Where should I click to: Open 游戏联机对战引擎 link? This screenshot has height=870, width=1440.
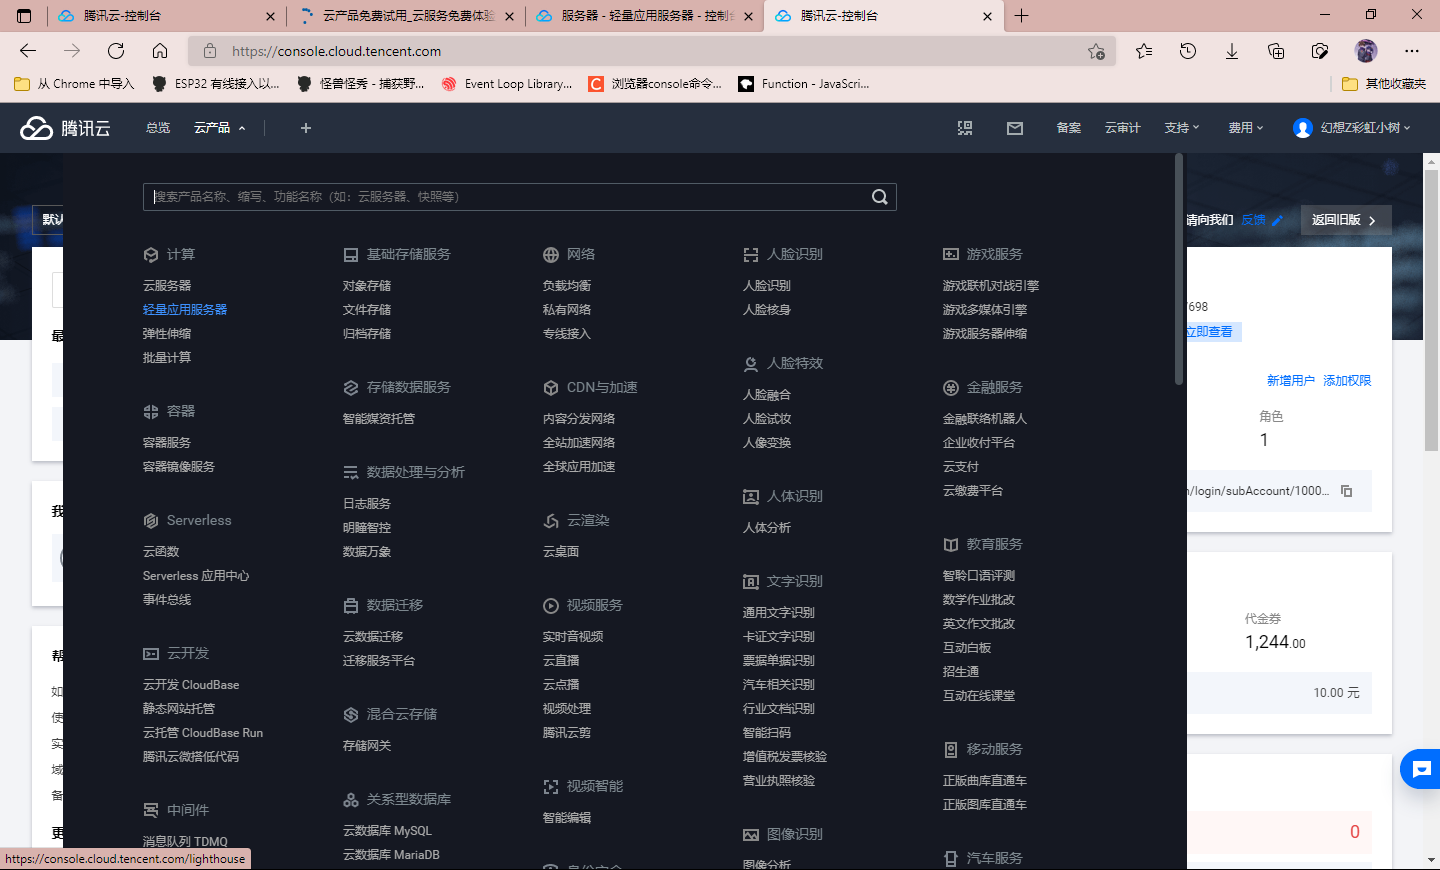[991, 286]
